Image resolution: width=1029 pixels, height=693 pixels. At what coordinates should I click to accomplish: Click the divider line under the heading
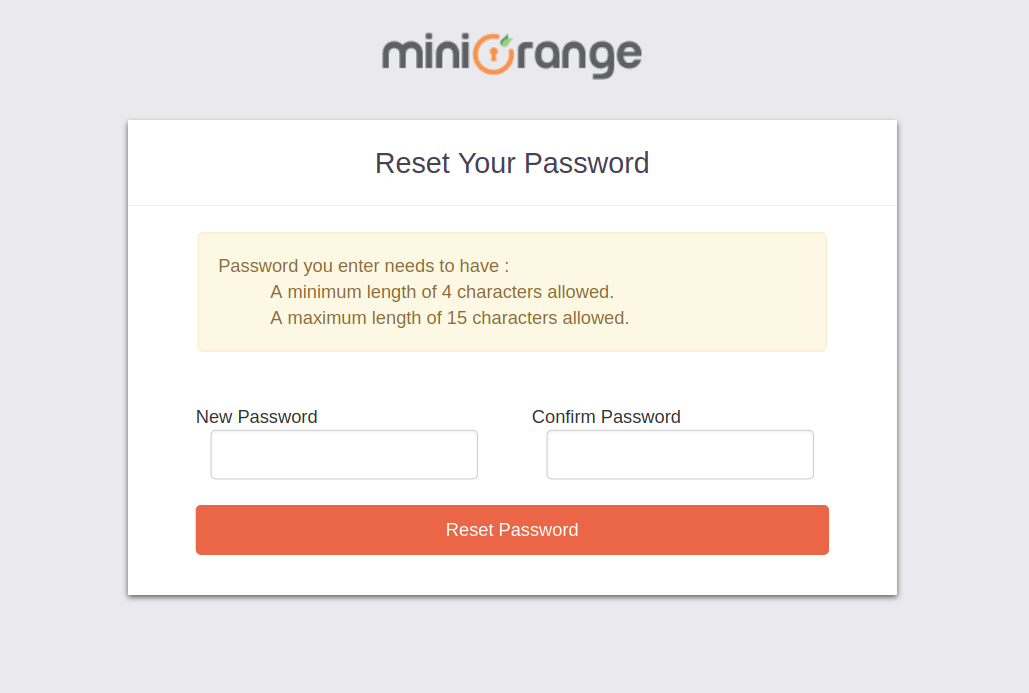pos(512,203)
